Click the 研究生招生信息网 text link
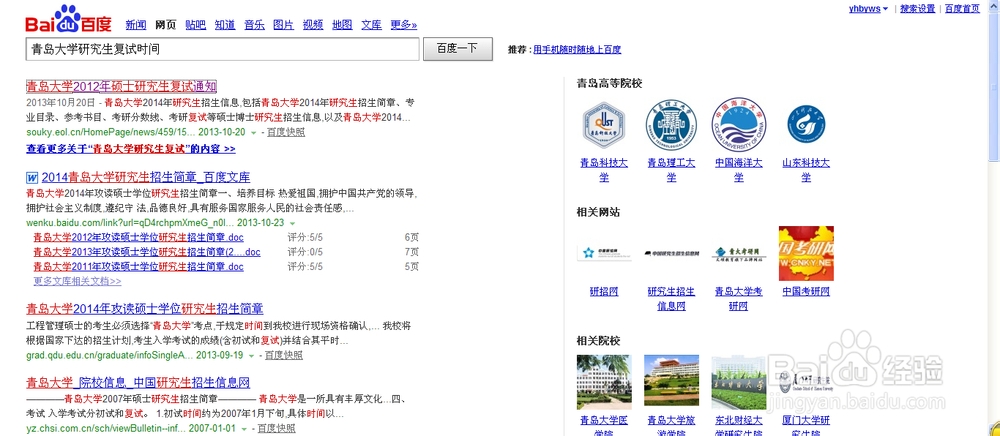 (671, 298)
